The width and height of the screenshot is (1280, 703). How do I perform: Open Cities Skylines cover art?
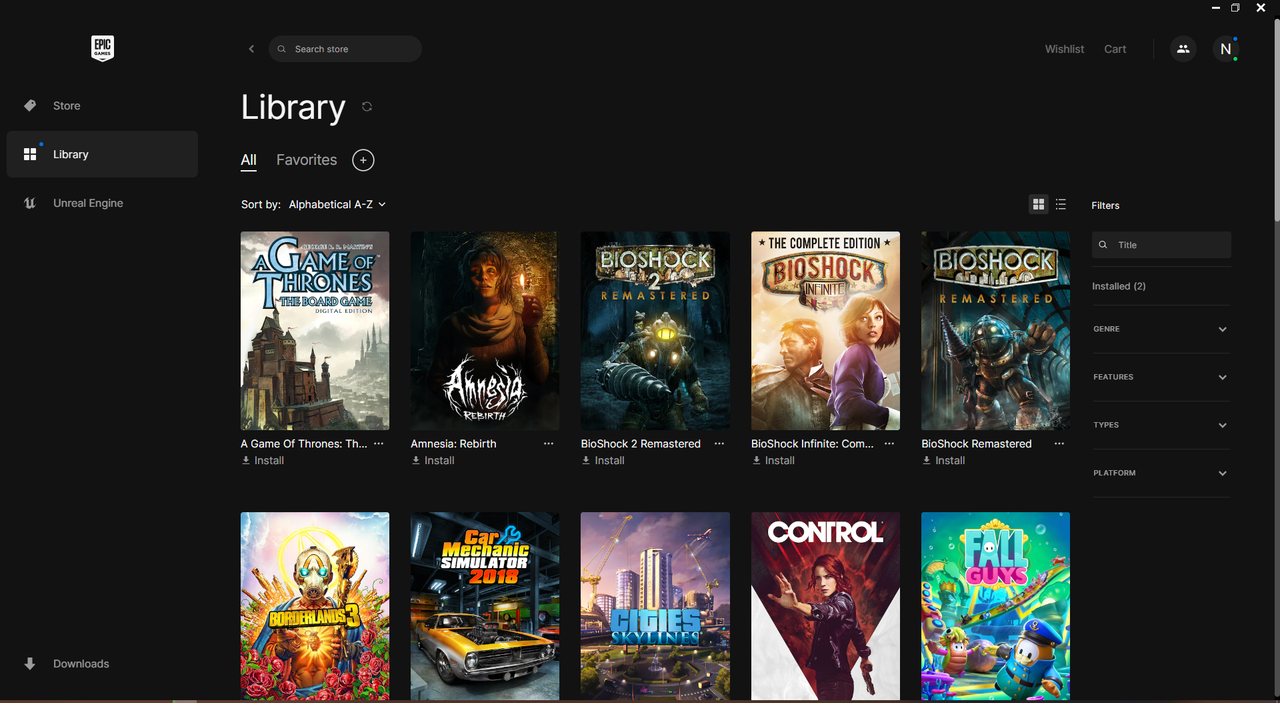pos(655,606)
